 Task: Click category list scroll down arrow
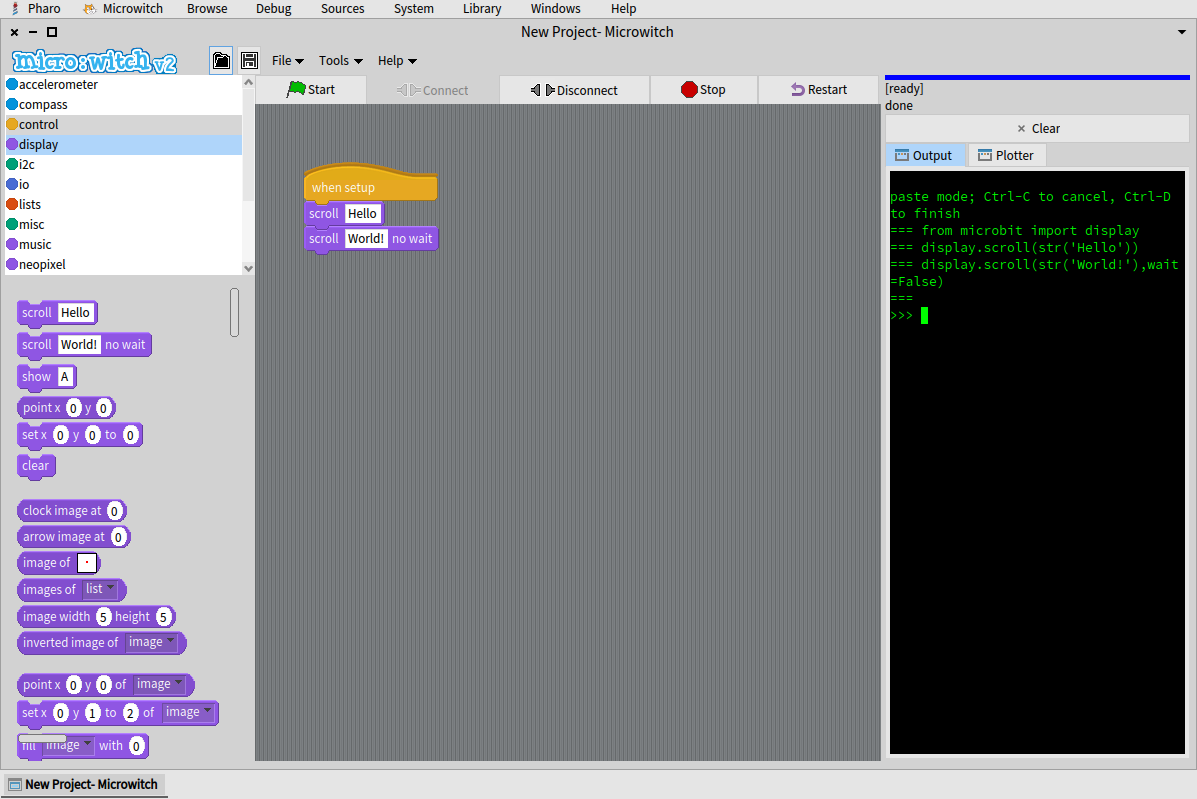(x=248, y=268)
